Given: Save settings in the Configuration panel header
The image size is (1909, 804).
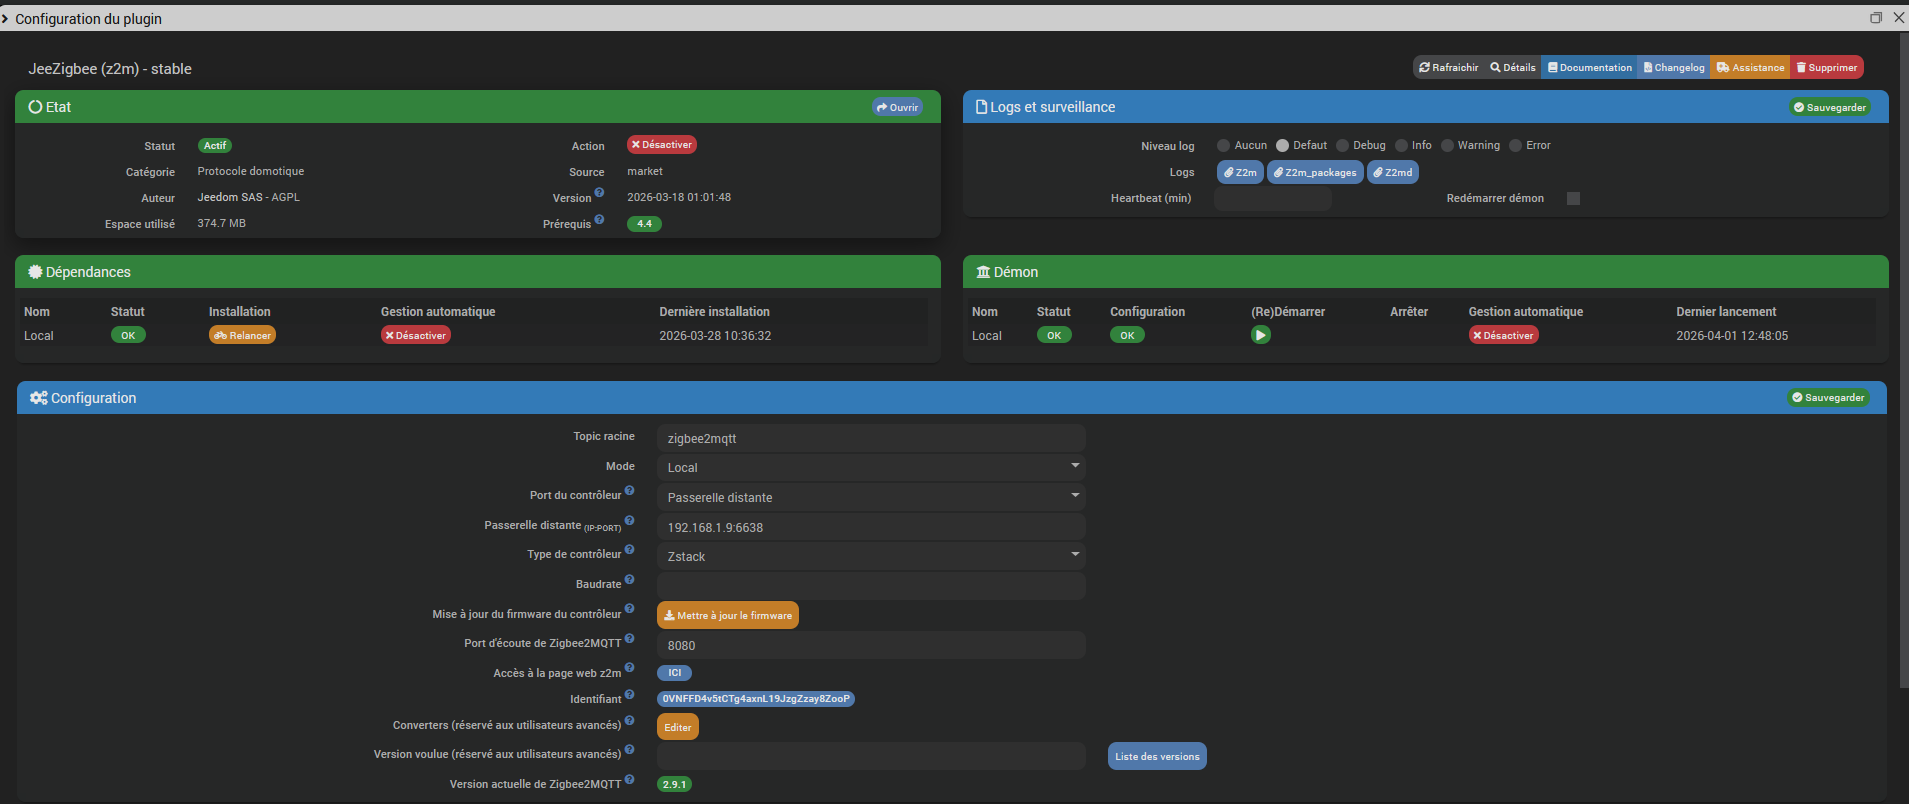Looking at the screenshot, I should [1828, 398].
